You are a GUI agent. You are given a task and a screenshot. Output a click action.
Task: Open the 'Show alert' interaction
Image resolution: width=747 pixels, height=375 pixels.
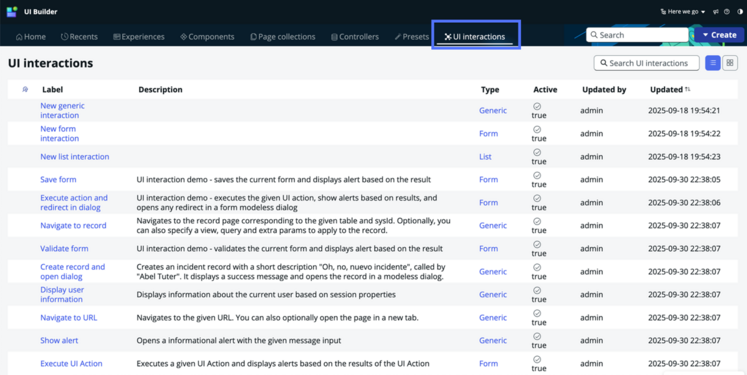point(59,340)
